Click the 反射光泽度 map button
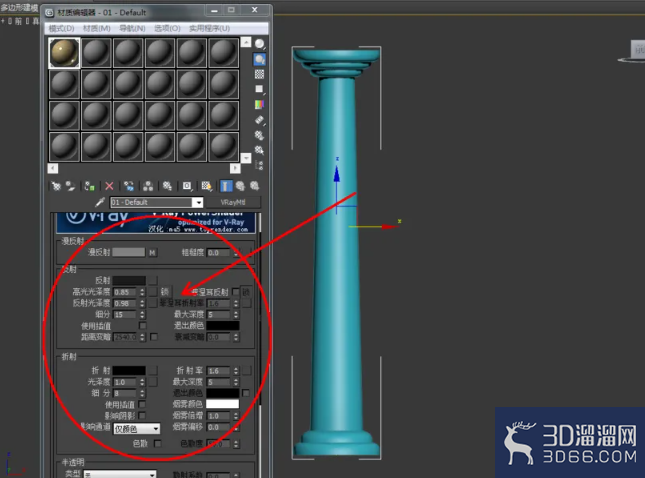Viewport: 645px width, 478px height. (x=153, y=303)
